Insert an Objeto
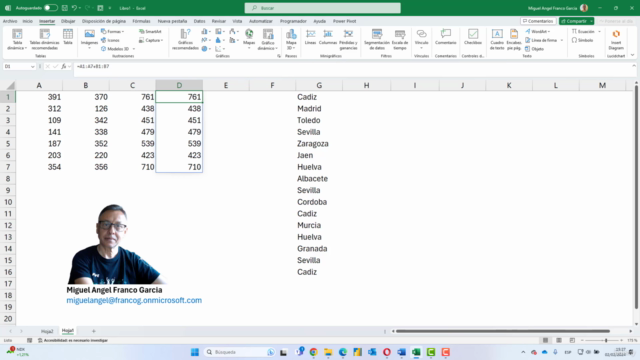Viewport: 640px width, 360px height. [535, 49]
